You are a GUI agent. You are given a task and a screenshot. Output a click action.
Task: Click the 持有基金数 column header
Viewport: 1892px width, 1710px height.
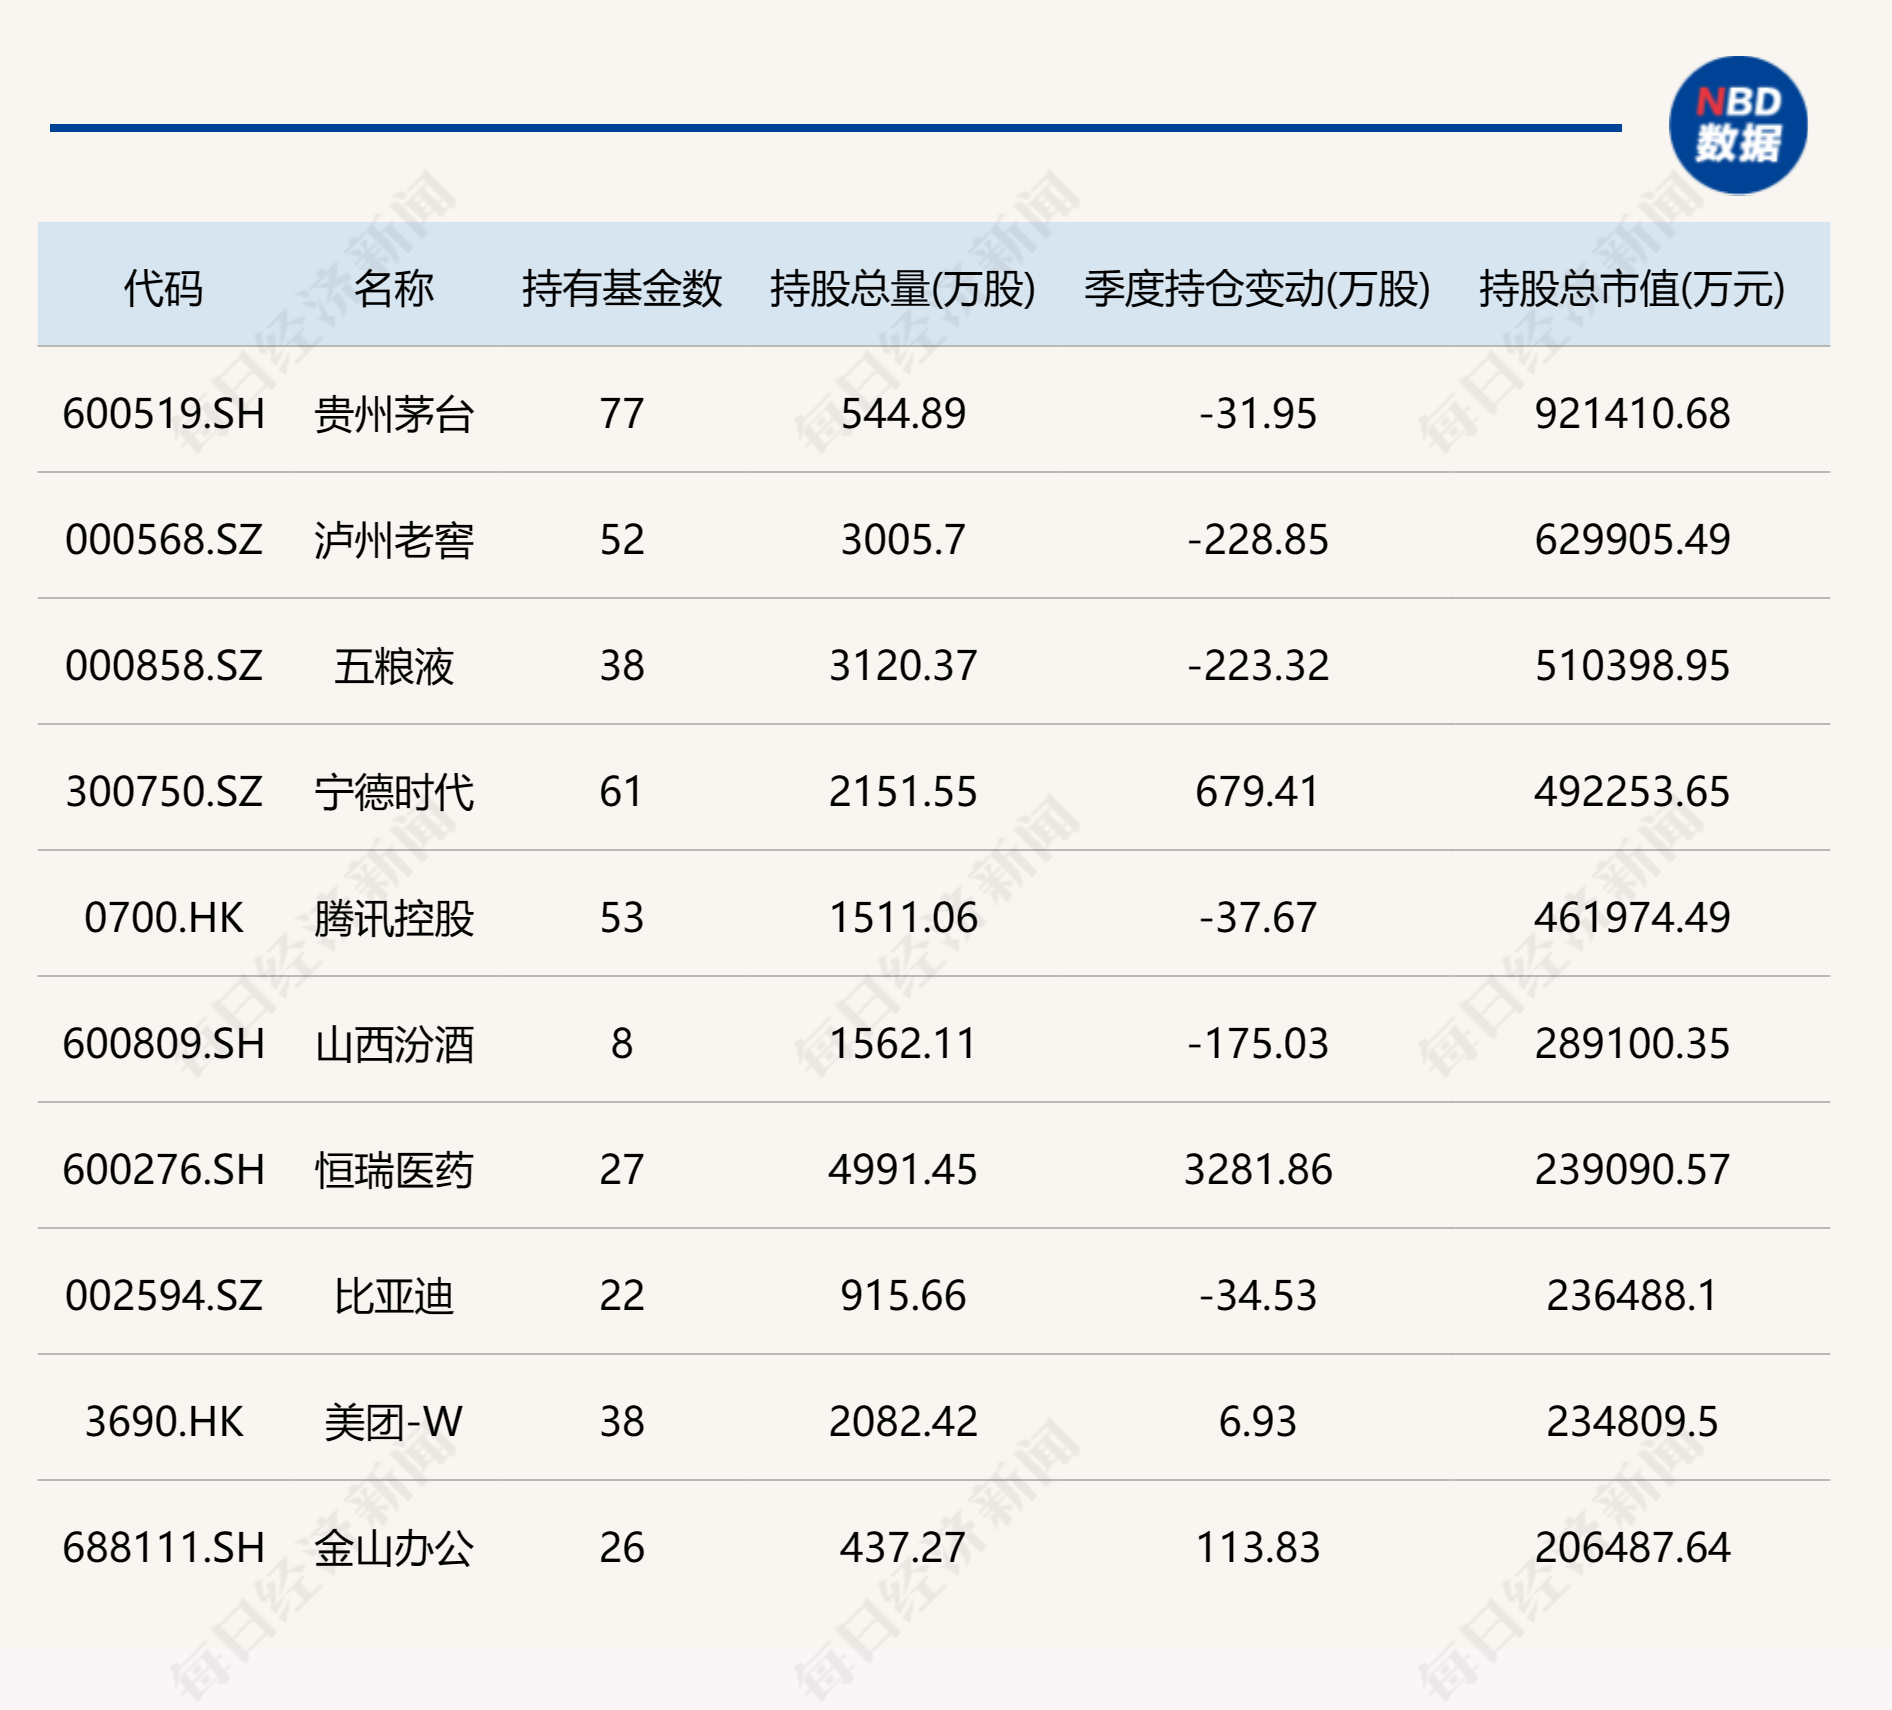(621, 289)
